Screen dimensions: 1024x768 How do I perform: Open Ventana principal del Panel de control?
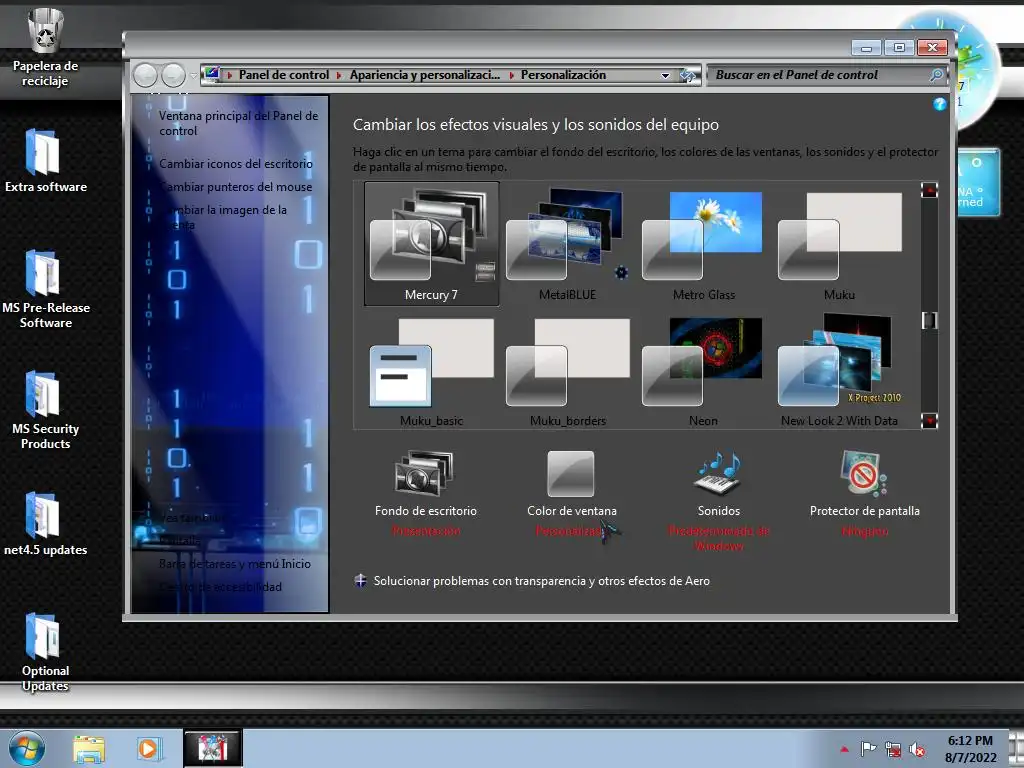tap(238, 123)
